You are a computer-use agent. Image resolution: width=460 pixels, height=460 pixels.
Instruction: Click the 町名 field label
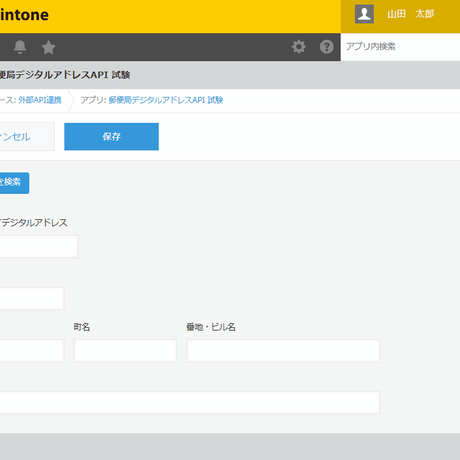[82, 327]
